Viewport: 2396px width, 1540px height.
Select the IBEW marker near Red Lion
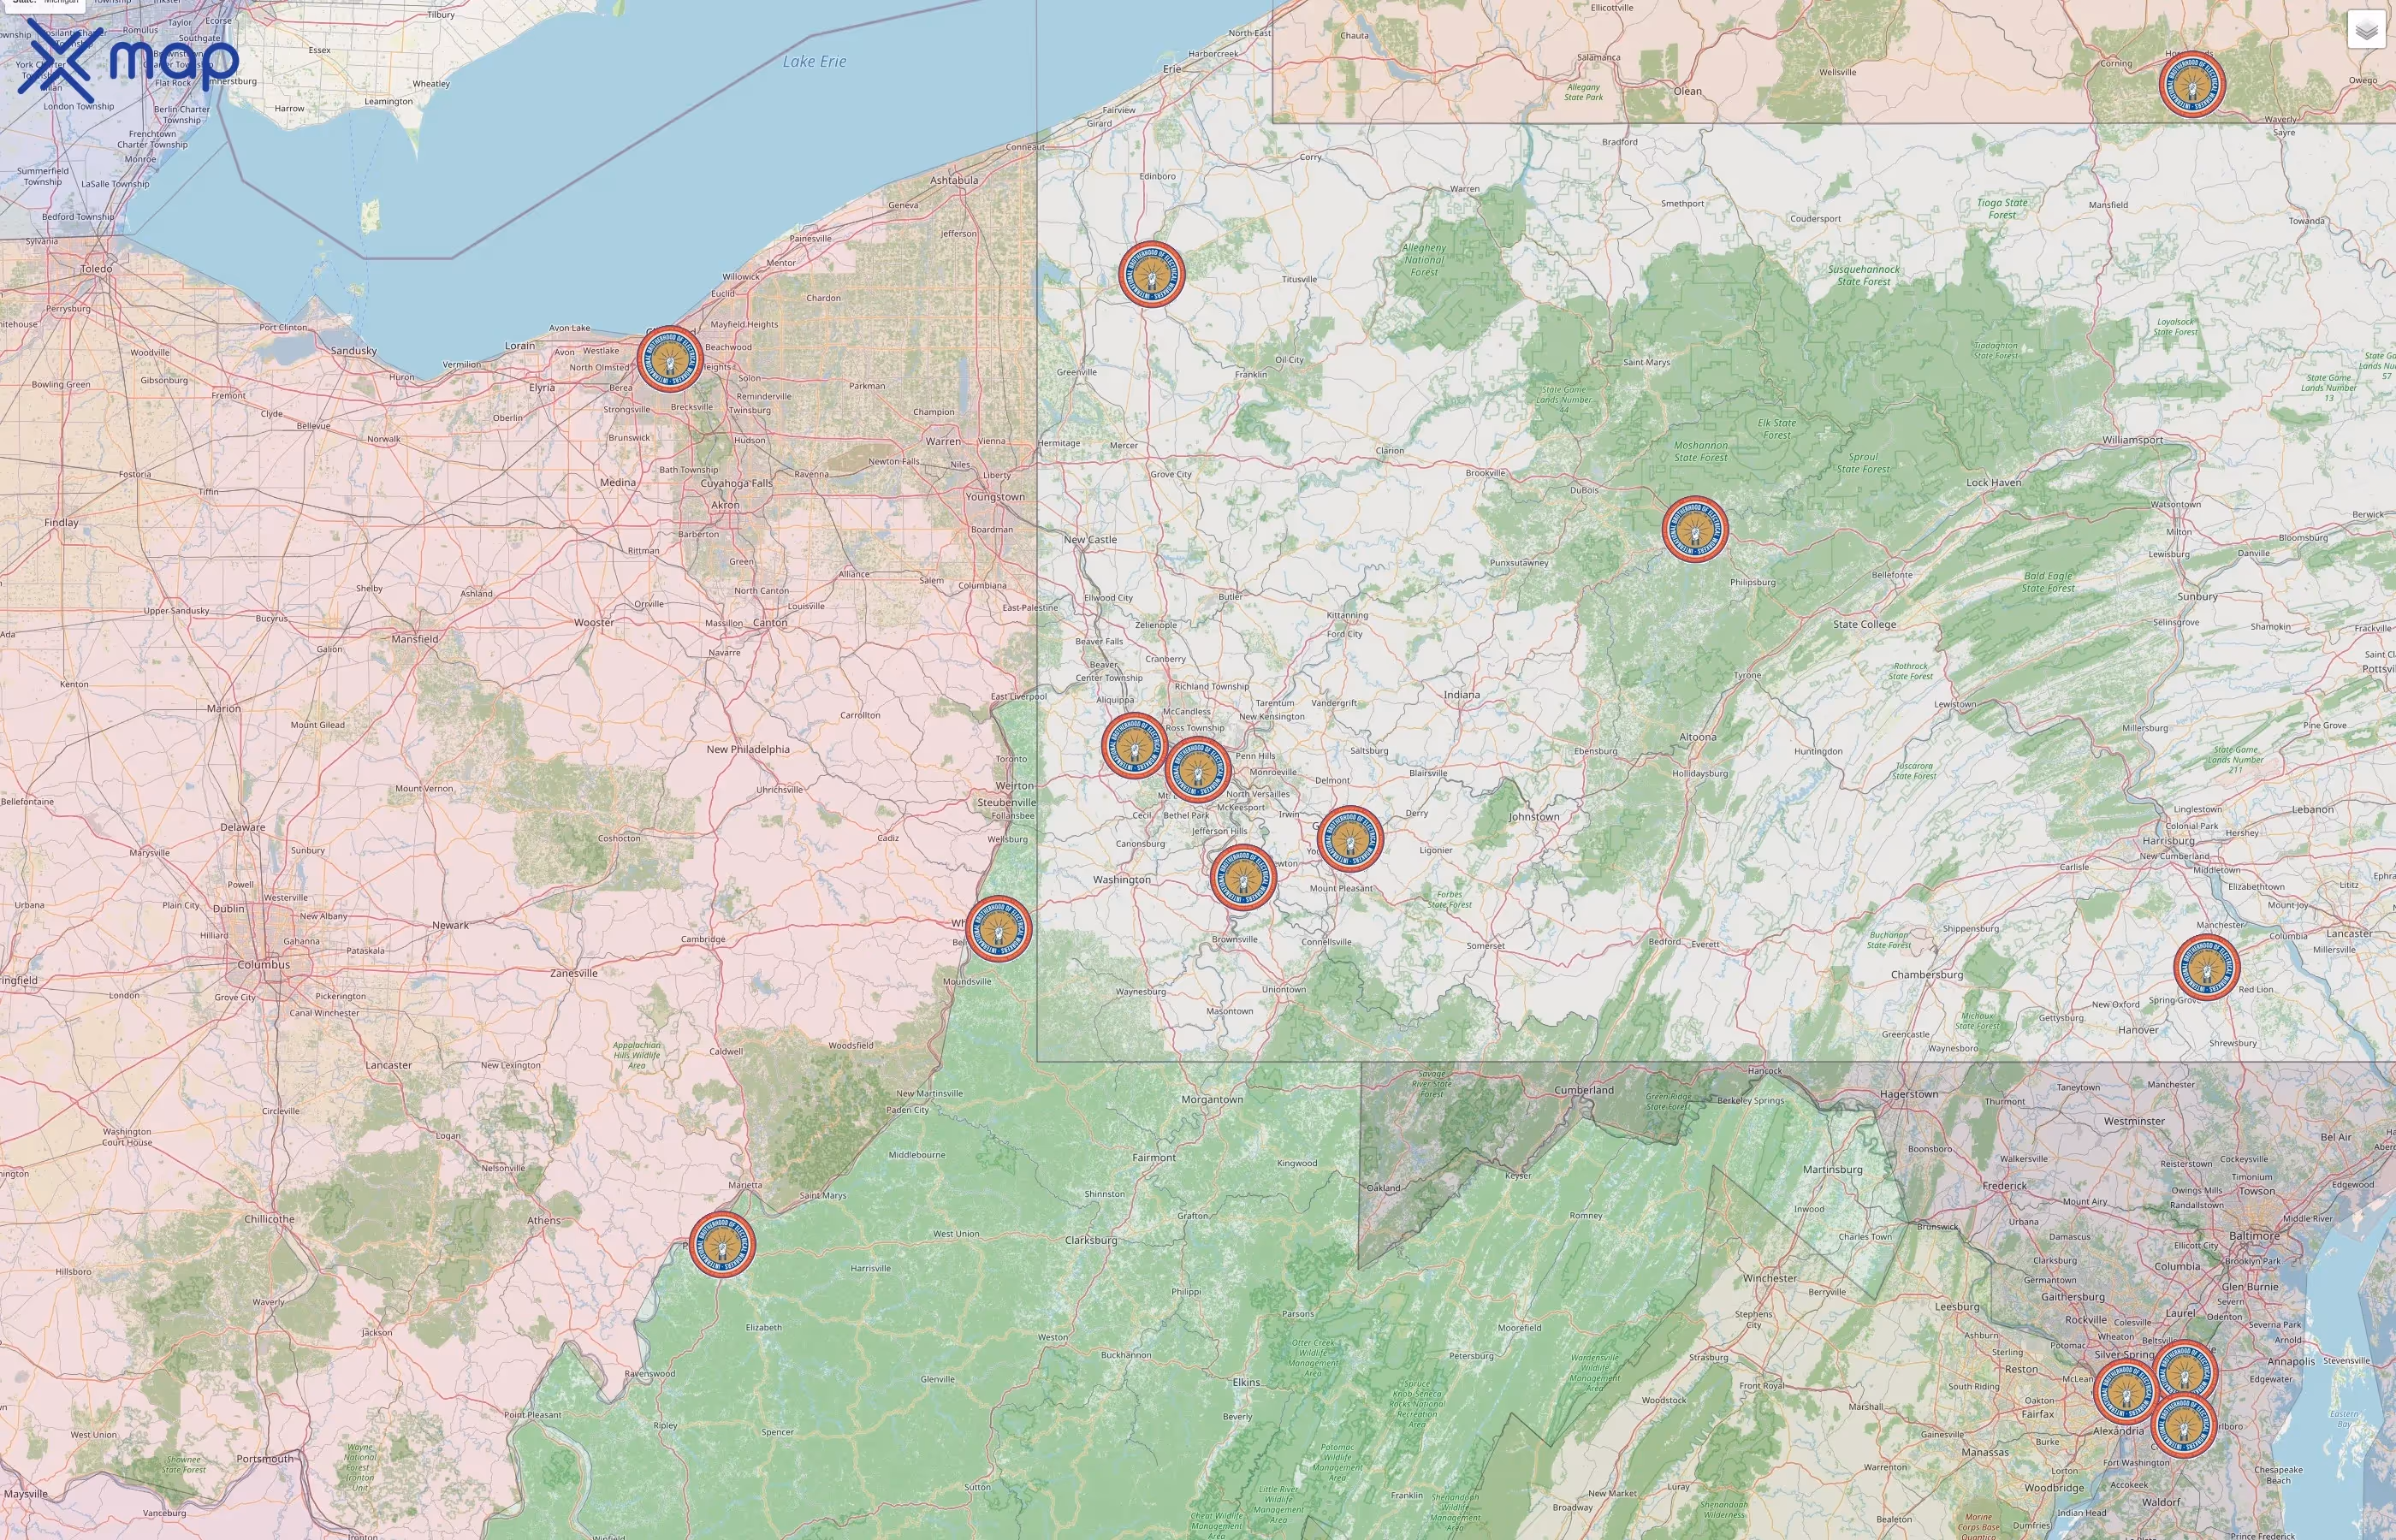pos(2207,967)
